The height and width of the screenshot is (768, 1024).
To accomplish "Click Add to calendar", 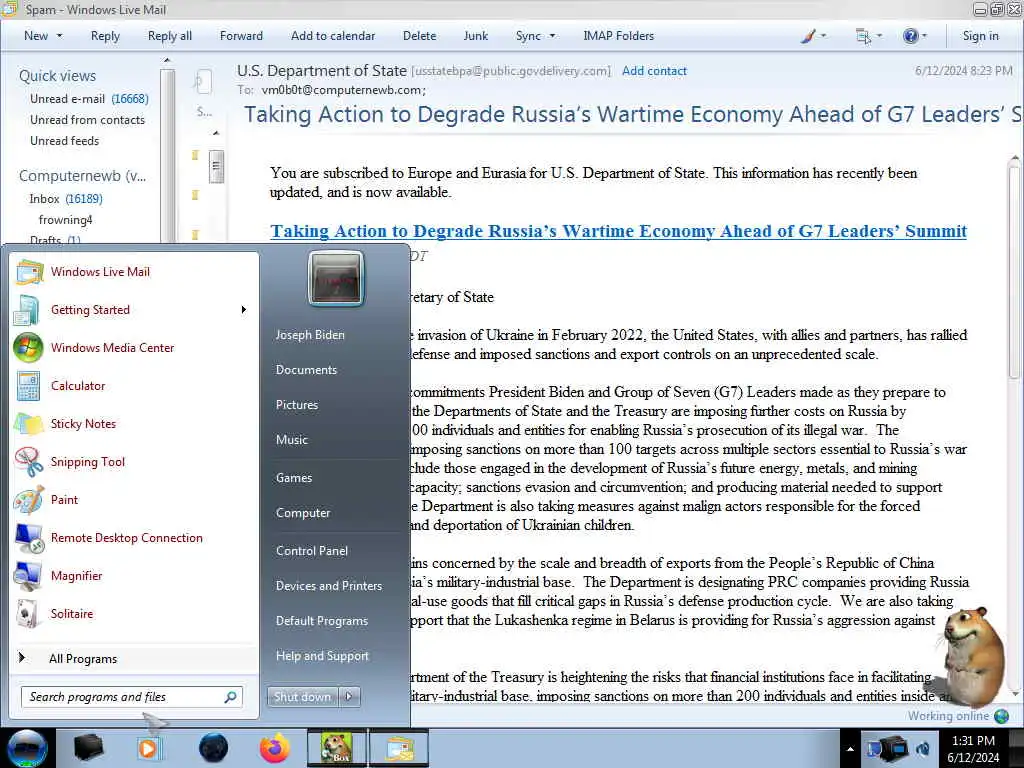I will click(x=333, y=36).
